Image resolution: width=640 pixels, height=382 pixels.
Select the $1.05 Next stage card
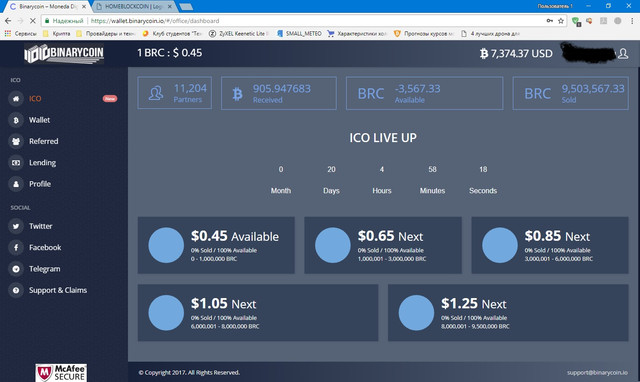click(x=258, y=313)
